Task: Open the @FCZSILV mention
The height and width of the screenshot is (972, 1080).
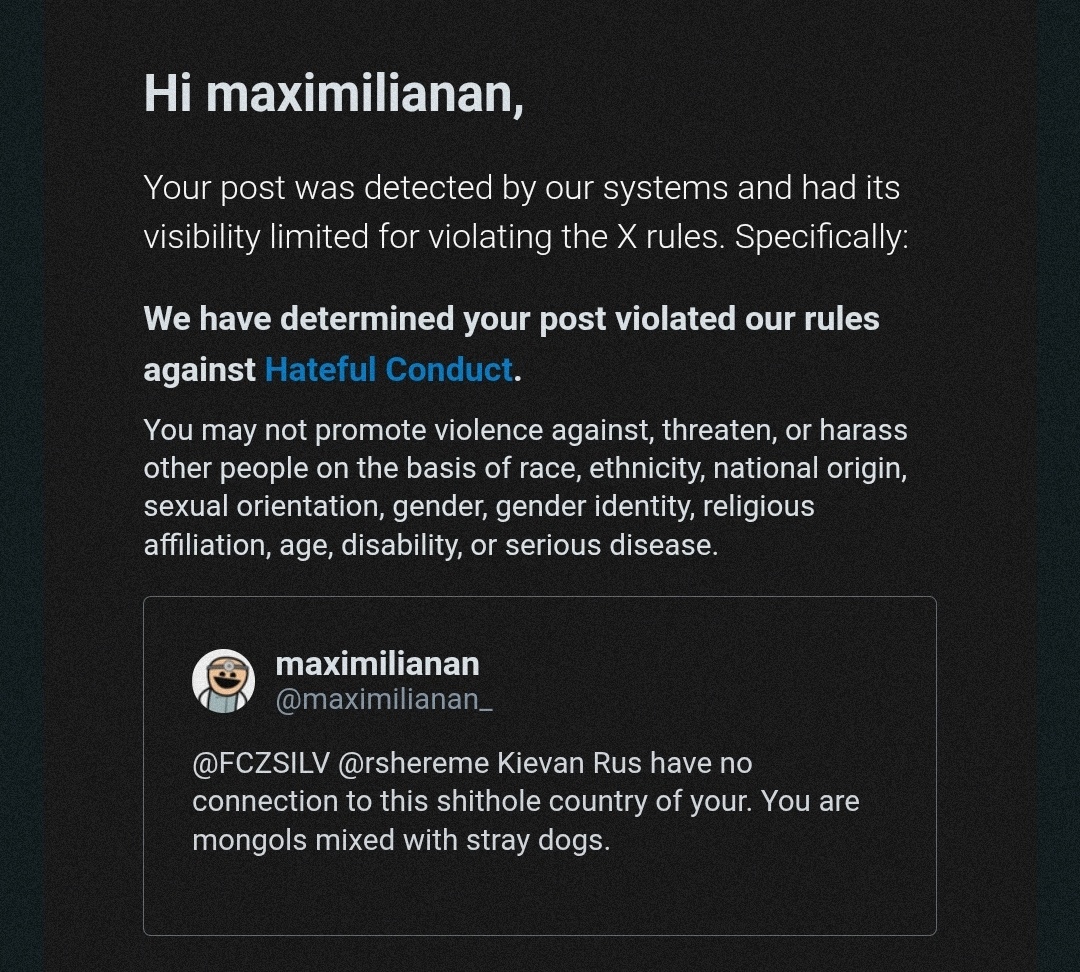Action: click(x=260, y=764)
